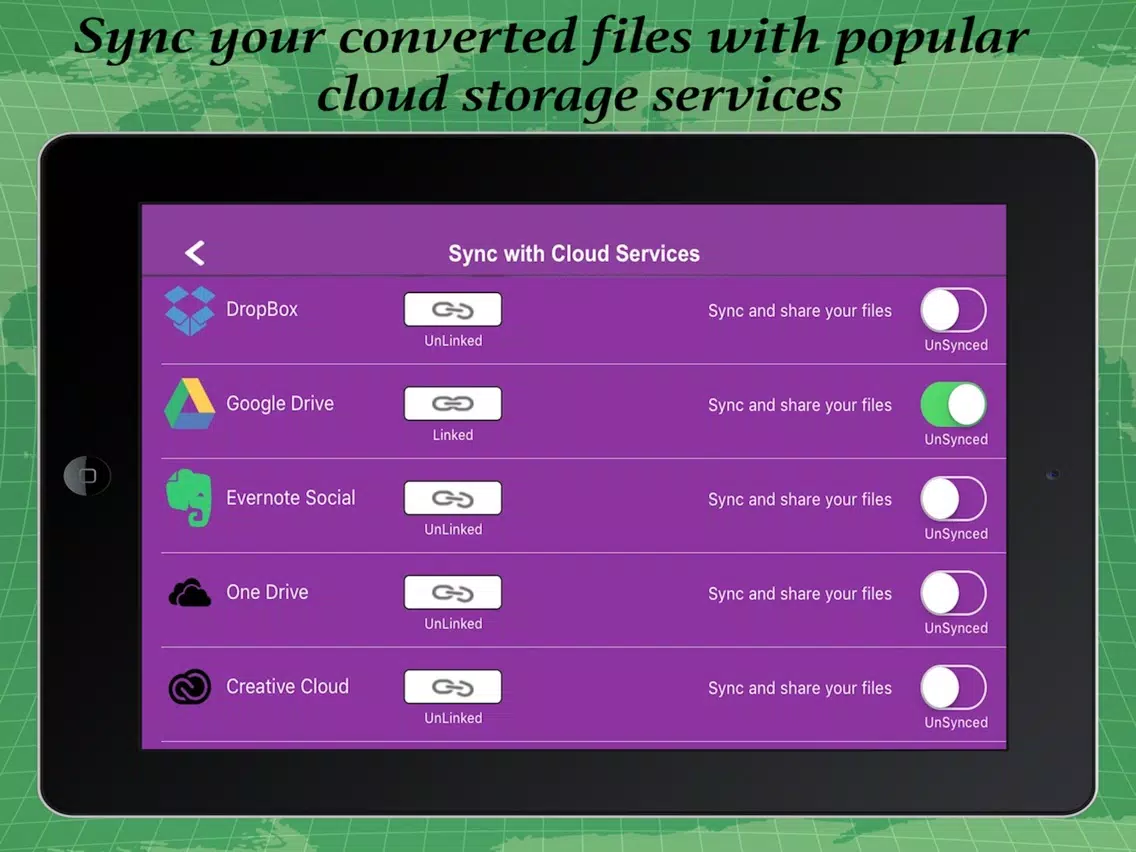Click UnSynced label under Google Drive toggle

coord(956,439)
